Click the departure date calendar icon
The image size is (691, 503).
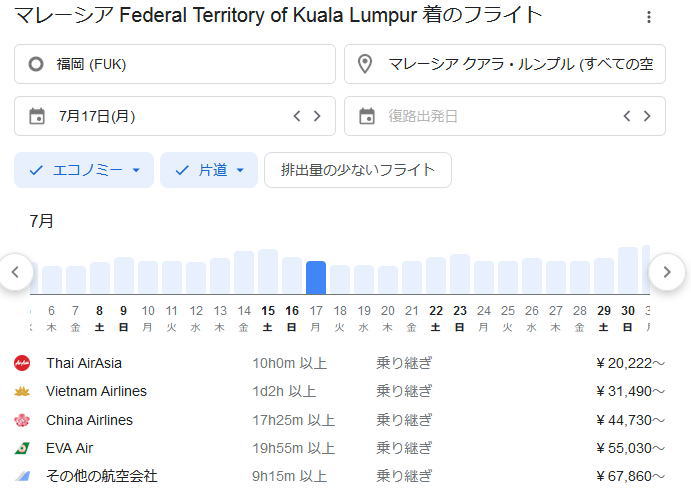pyautogui.click(x=37, y=116)
